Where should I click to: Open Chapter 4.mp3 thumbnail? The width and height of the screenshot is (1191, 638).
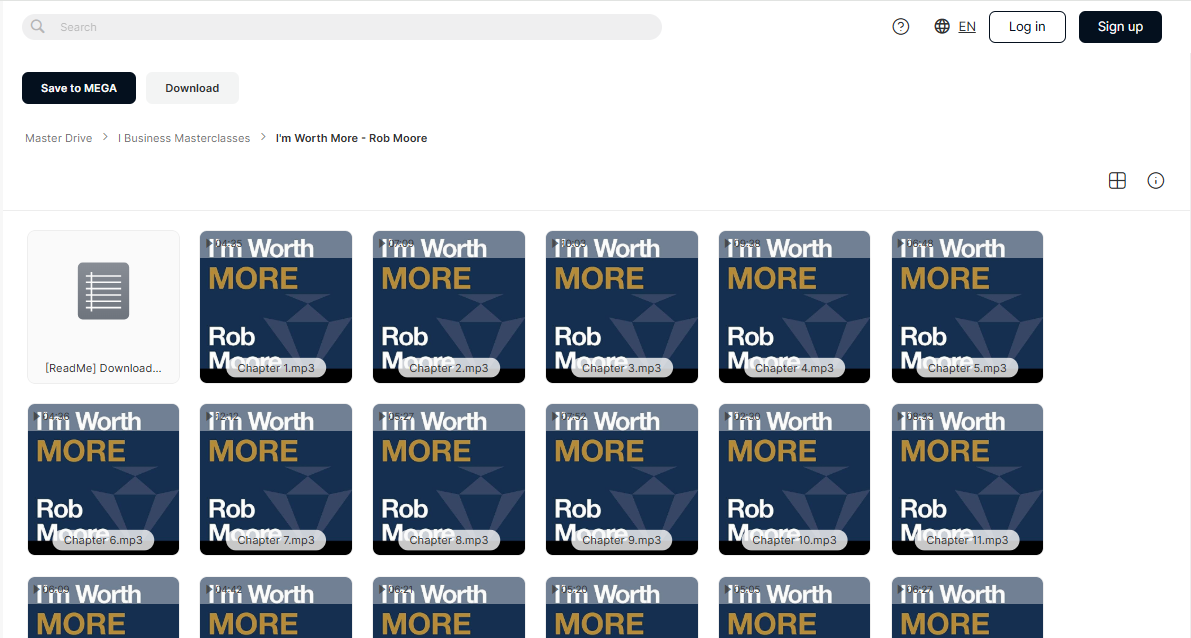tap(795, 307)
